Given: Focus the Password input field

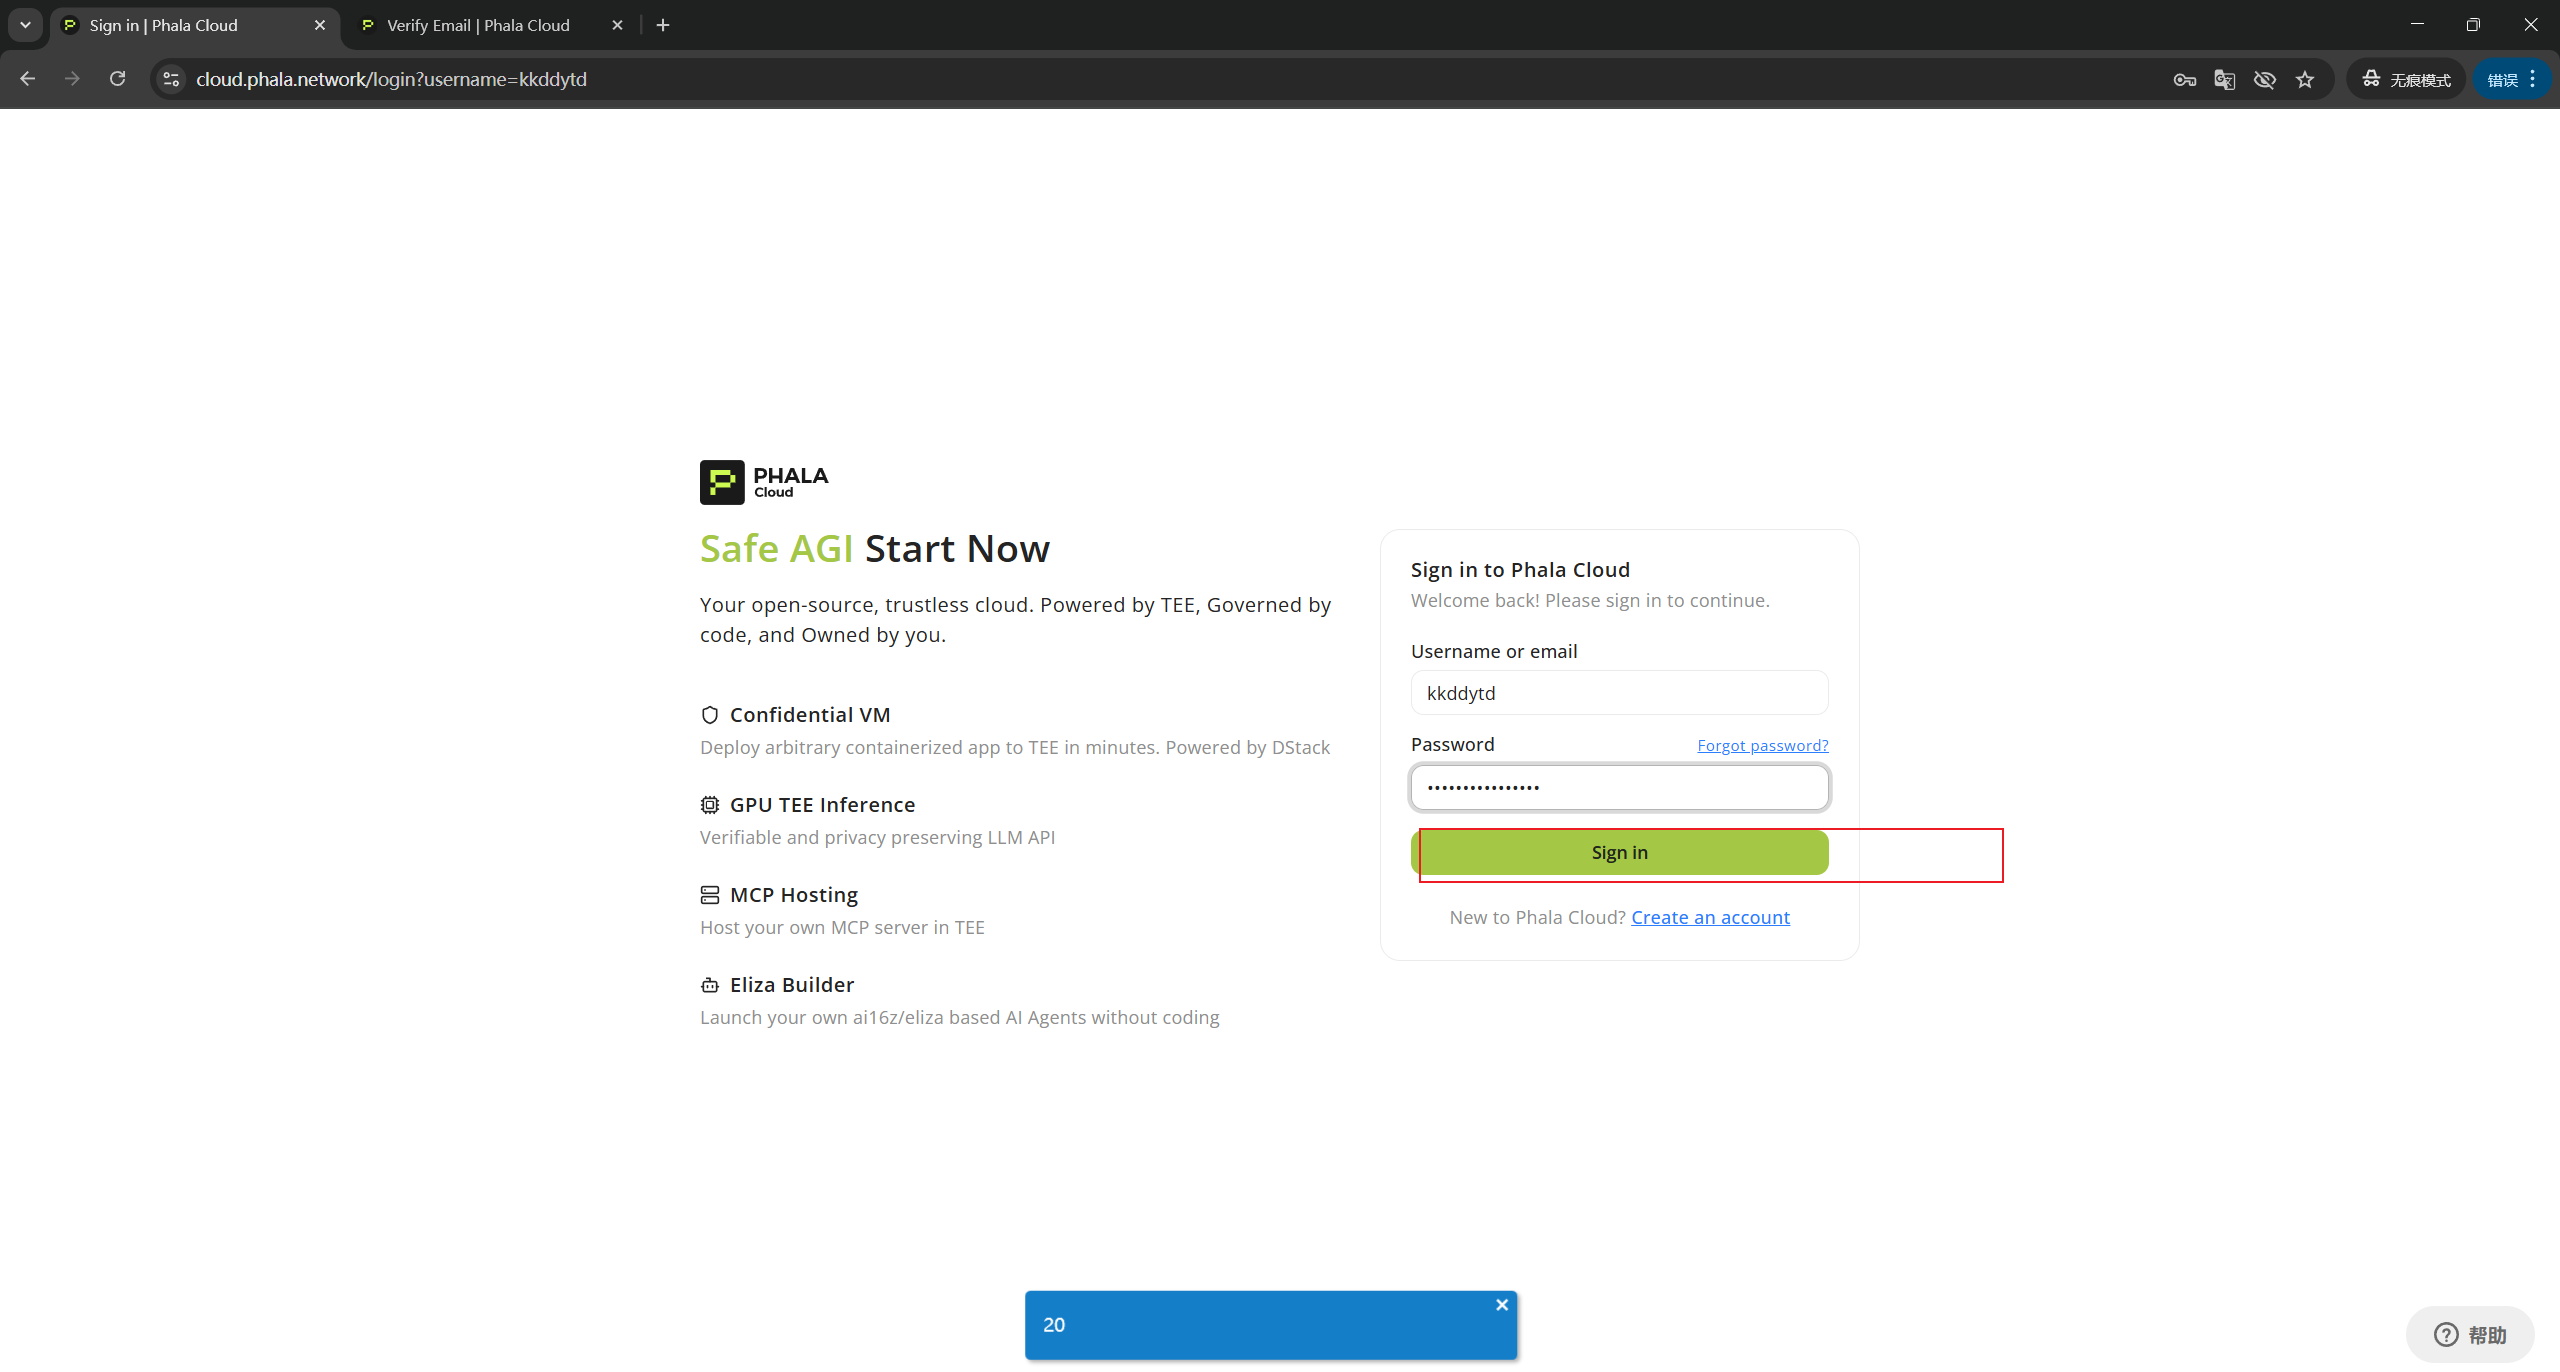Looking at the screenshot, I should (1619, 787).
